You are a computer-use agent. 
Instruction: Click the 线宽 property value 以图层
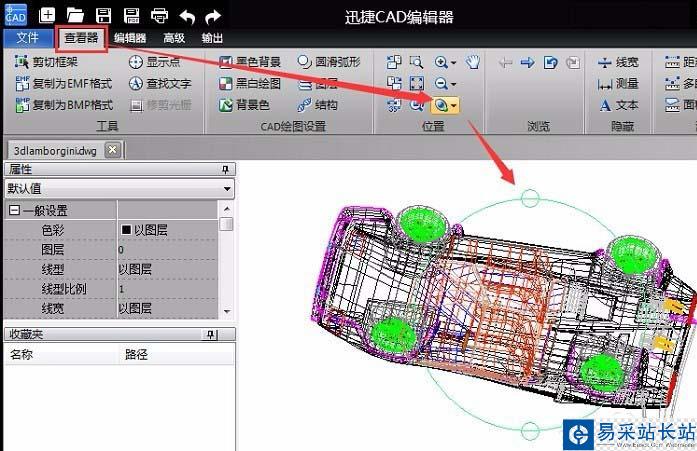(x=167, y=308)
